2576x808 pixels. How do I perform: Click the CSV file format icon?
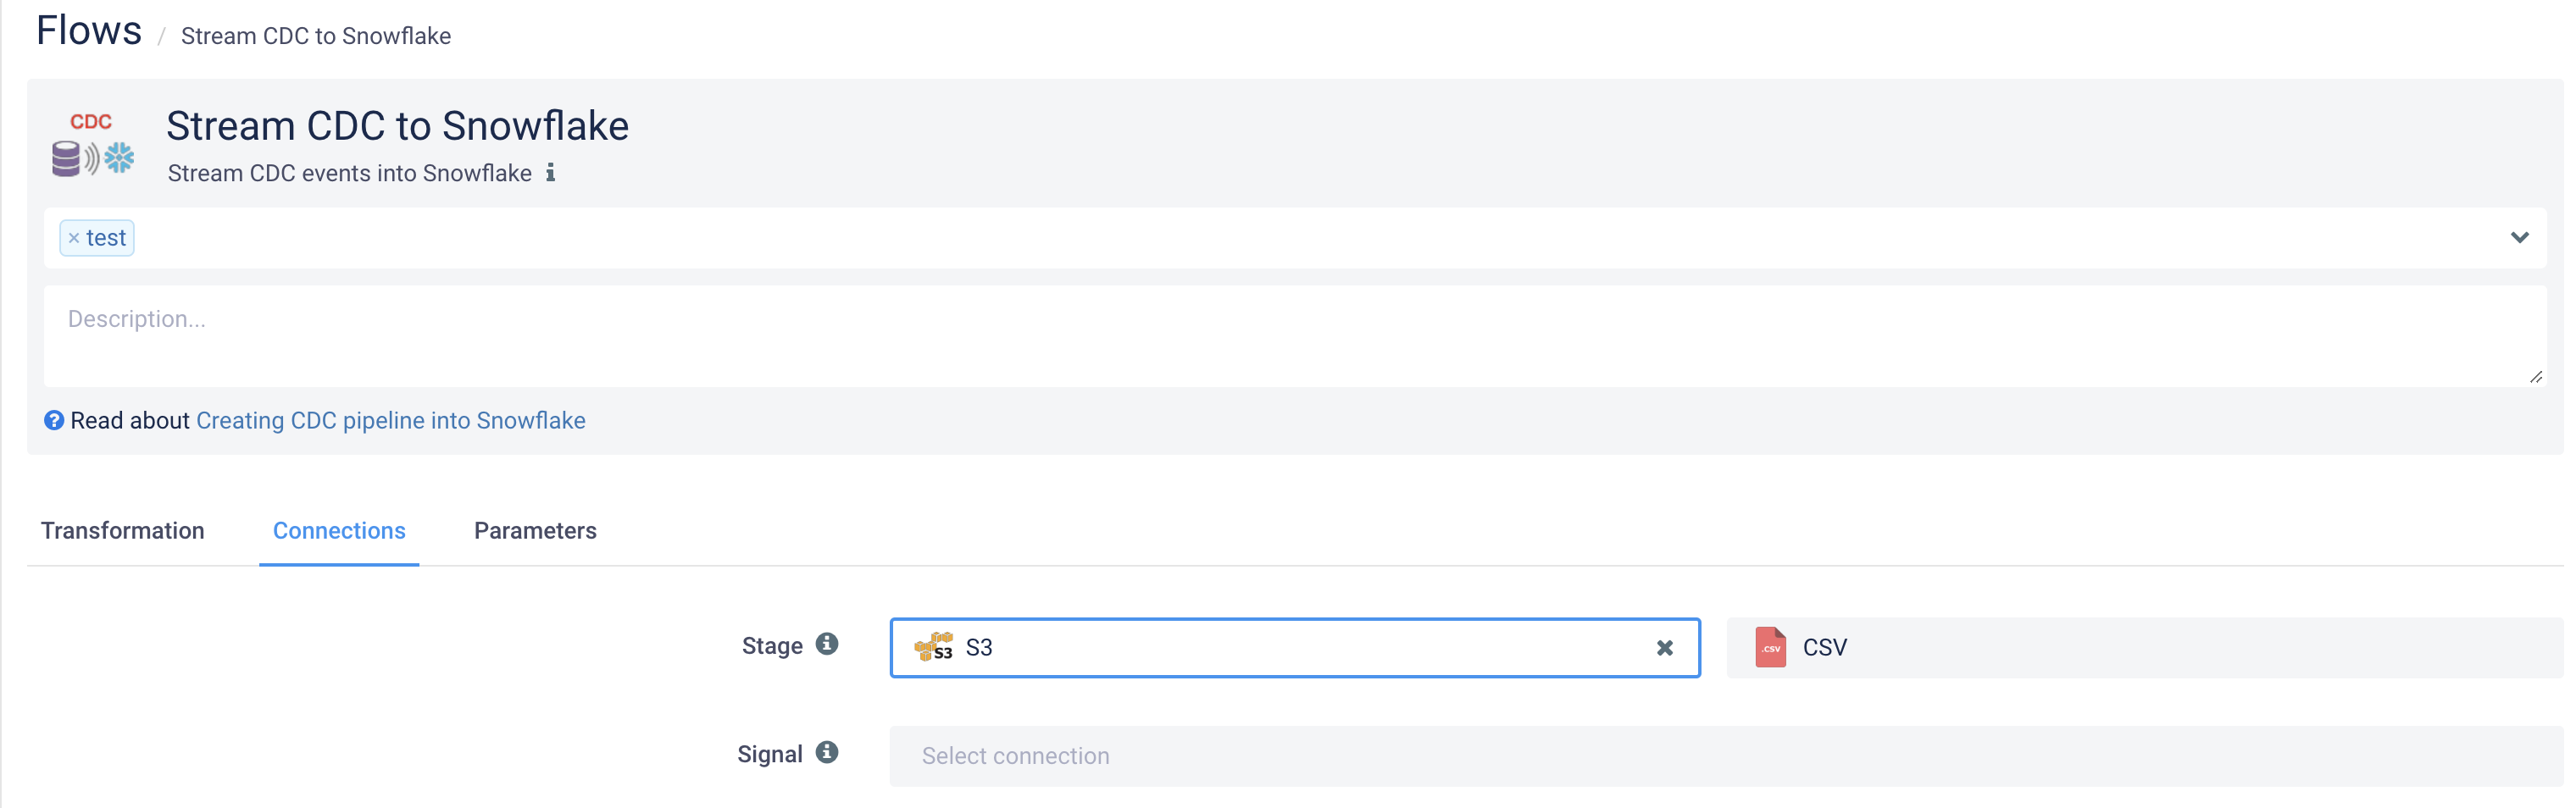click(1770, 648)
